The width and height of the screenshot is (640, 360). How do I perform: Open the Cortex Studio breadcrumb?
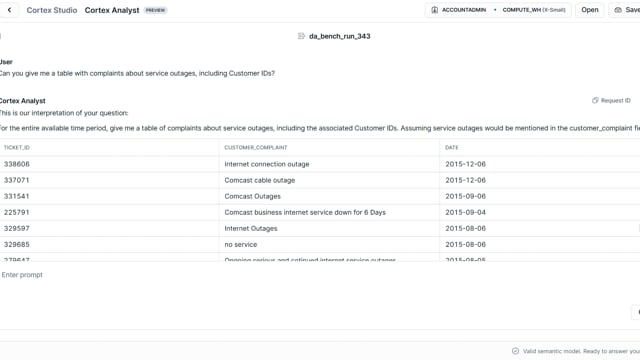[52, 10]
